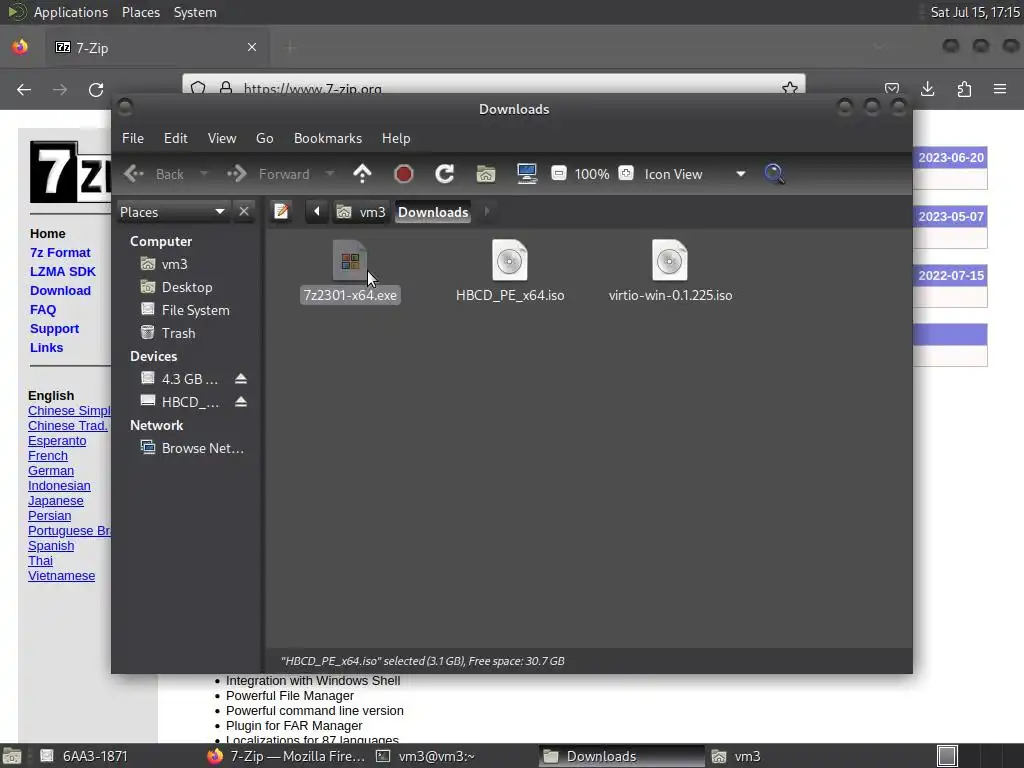Switch to vm3@vm3 terminal in taskbar

click(x=426, y=756)
